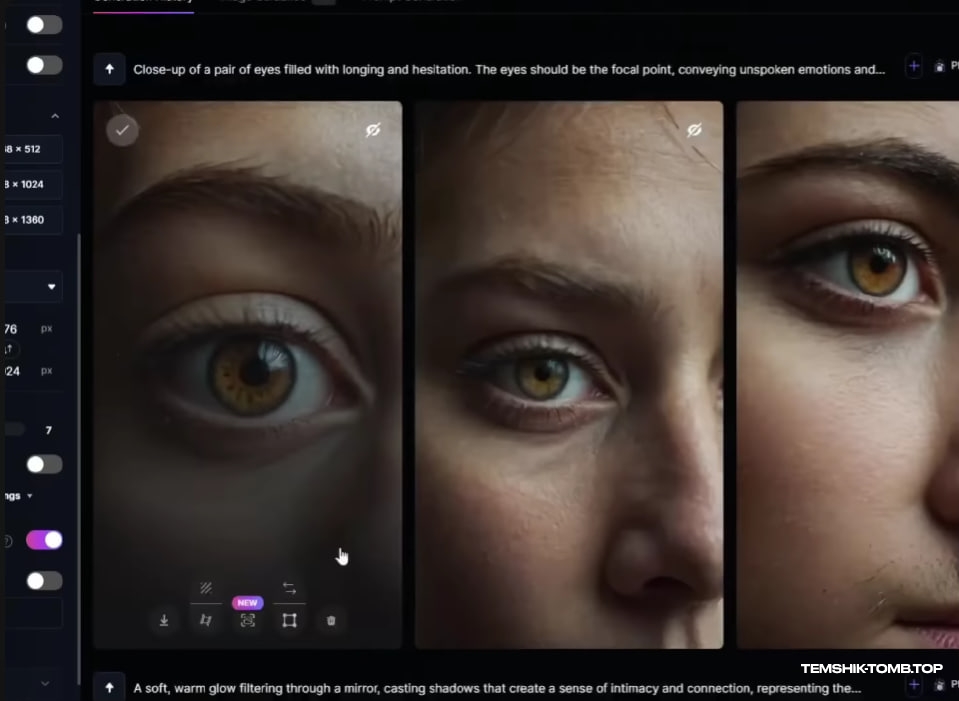Select the '× 1024' size option
The height and width of the screenshot is (701, 959).
(32, 184)
